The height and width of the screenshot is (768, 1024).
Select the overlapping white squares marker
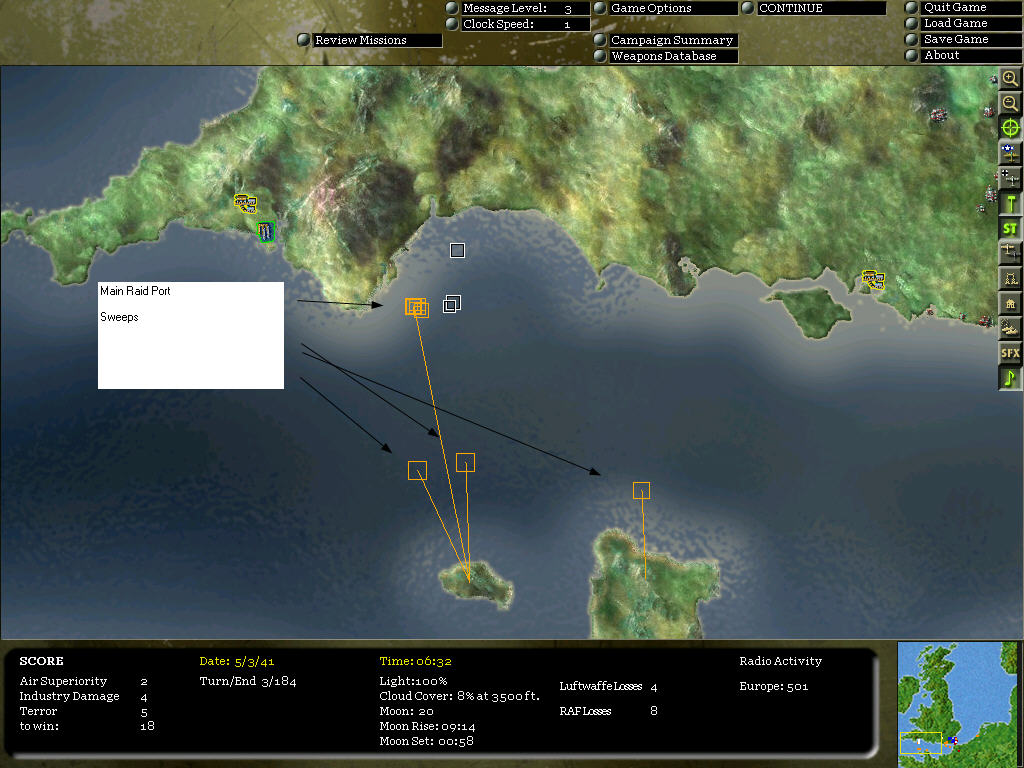pyautogui.click(x=452, y=304)
